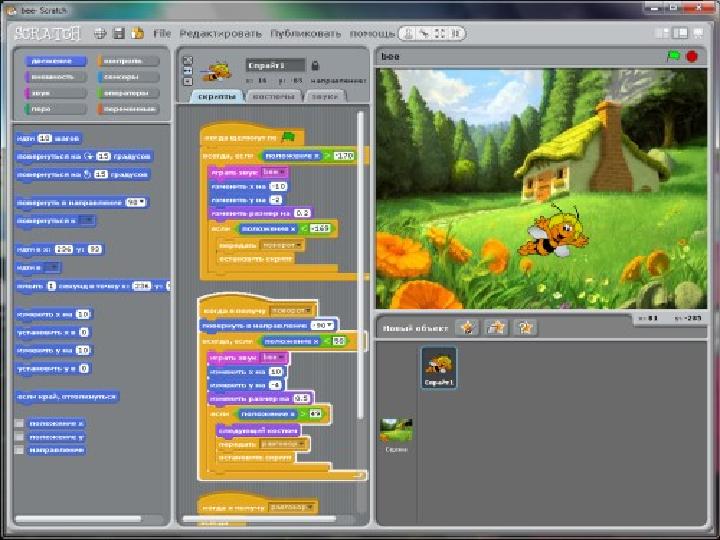
Task: Click the установить y в 0 block
Action: 53,368
